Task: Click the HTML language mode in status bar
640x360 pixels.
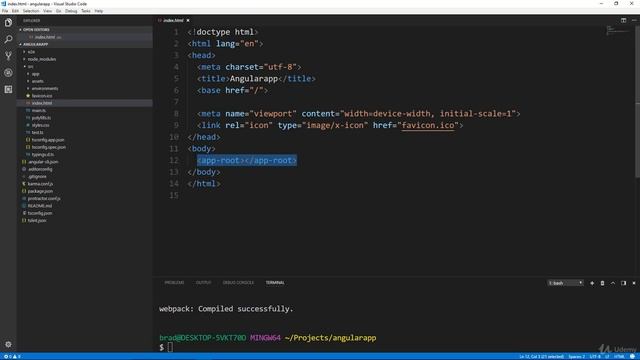Action: [619, 356]
